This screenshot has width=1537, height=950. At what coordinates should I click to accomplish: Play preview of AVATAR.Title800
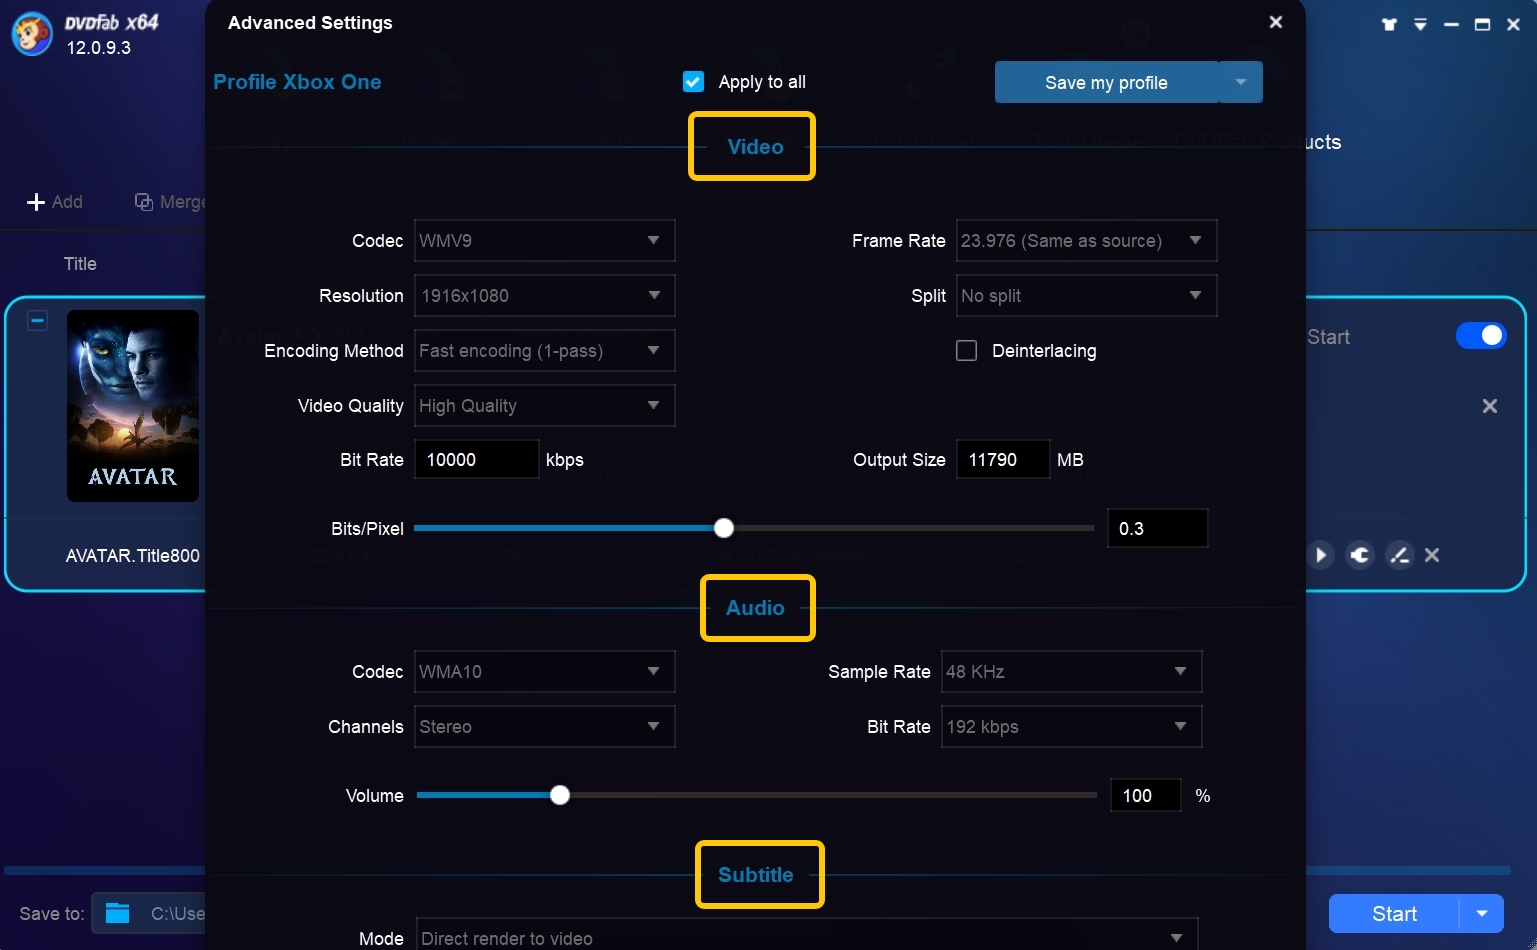click(x=1320, y=555)
